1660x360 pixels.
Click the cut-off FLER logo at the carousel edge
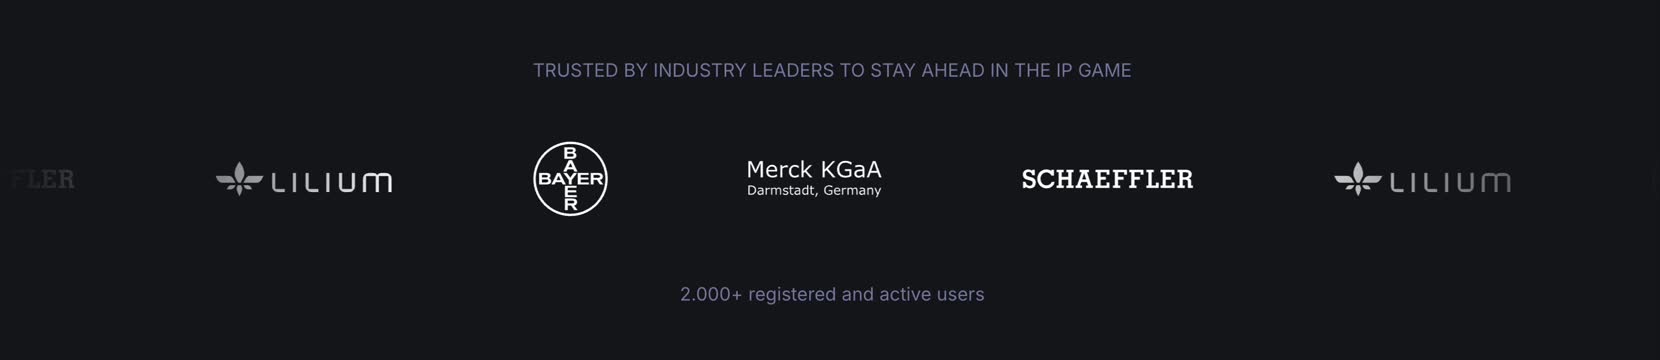click(x=42, y=179)
